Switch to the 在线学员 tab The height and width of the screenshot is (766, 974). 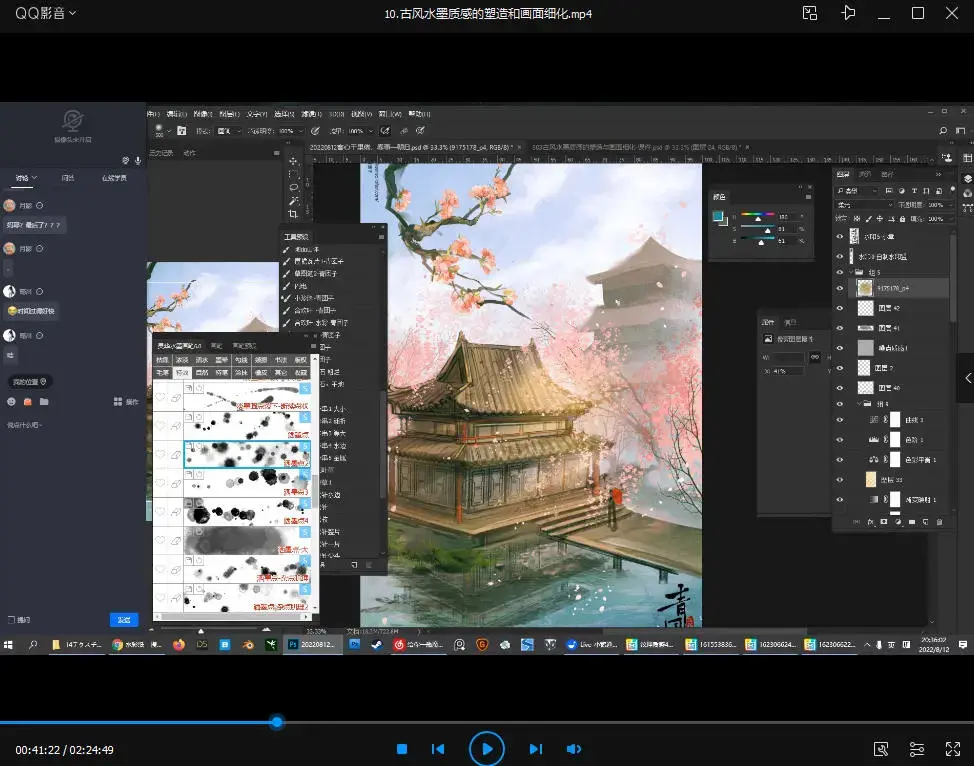114,178
